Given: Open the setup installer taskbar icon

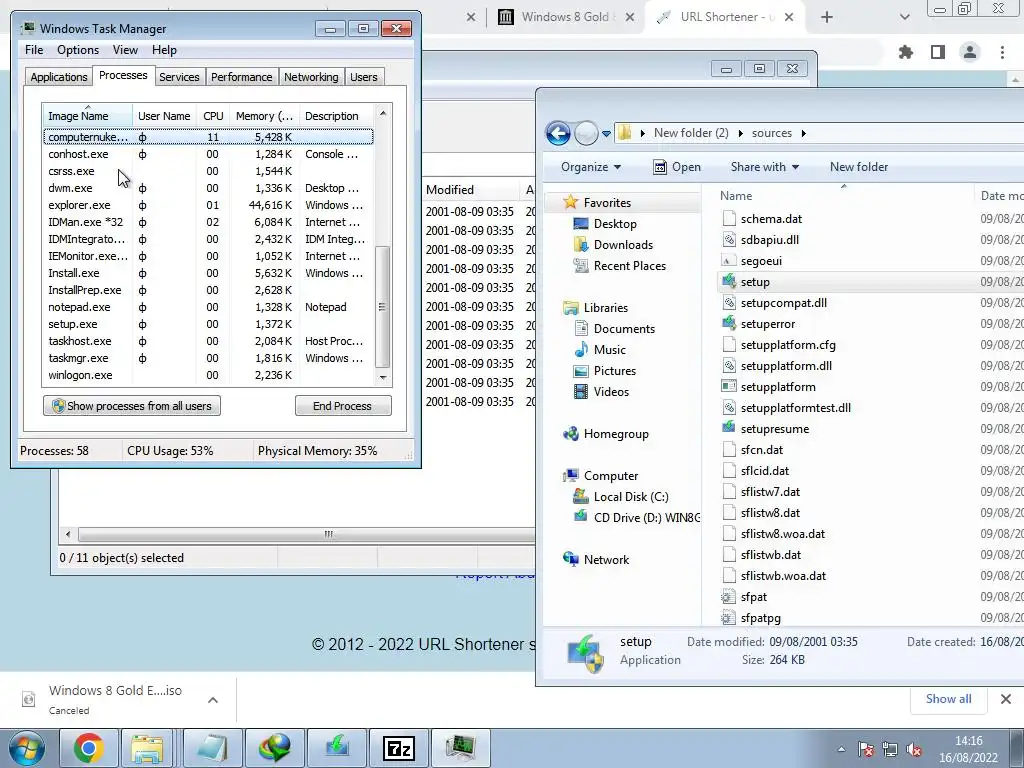Looking at the screenshot, I should 336,748.
